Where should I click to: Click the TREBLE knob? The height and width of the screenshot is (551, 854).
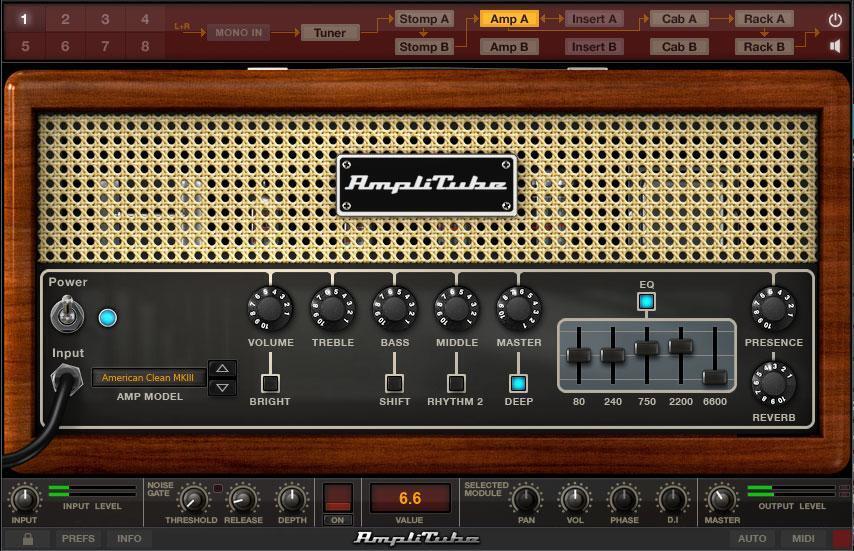point(333,309)
